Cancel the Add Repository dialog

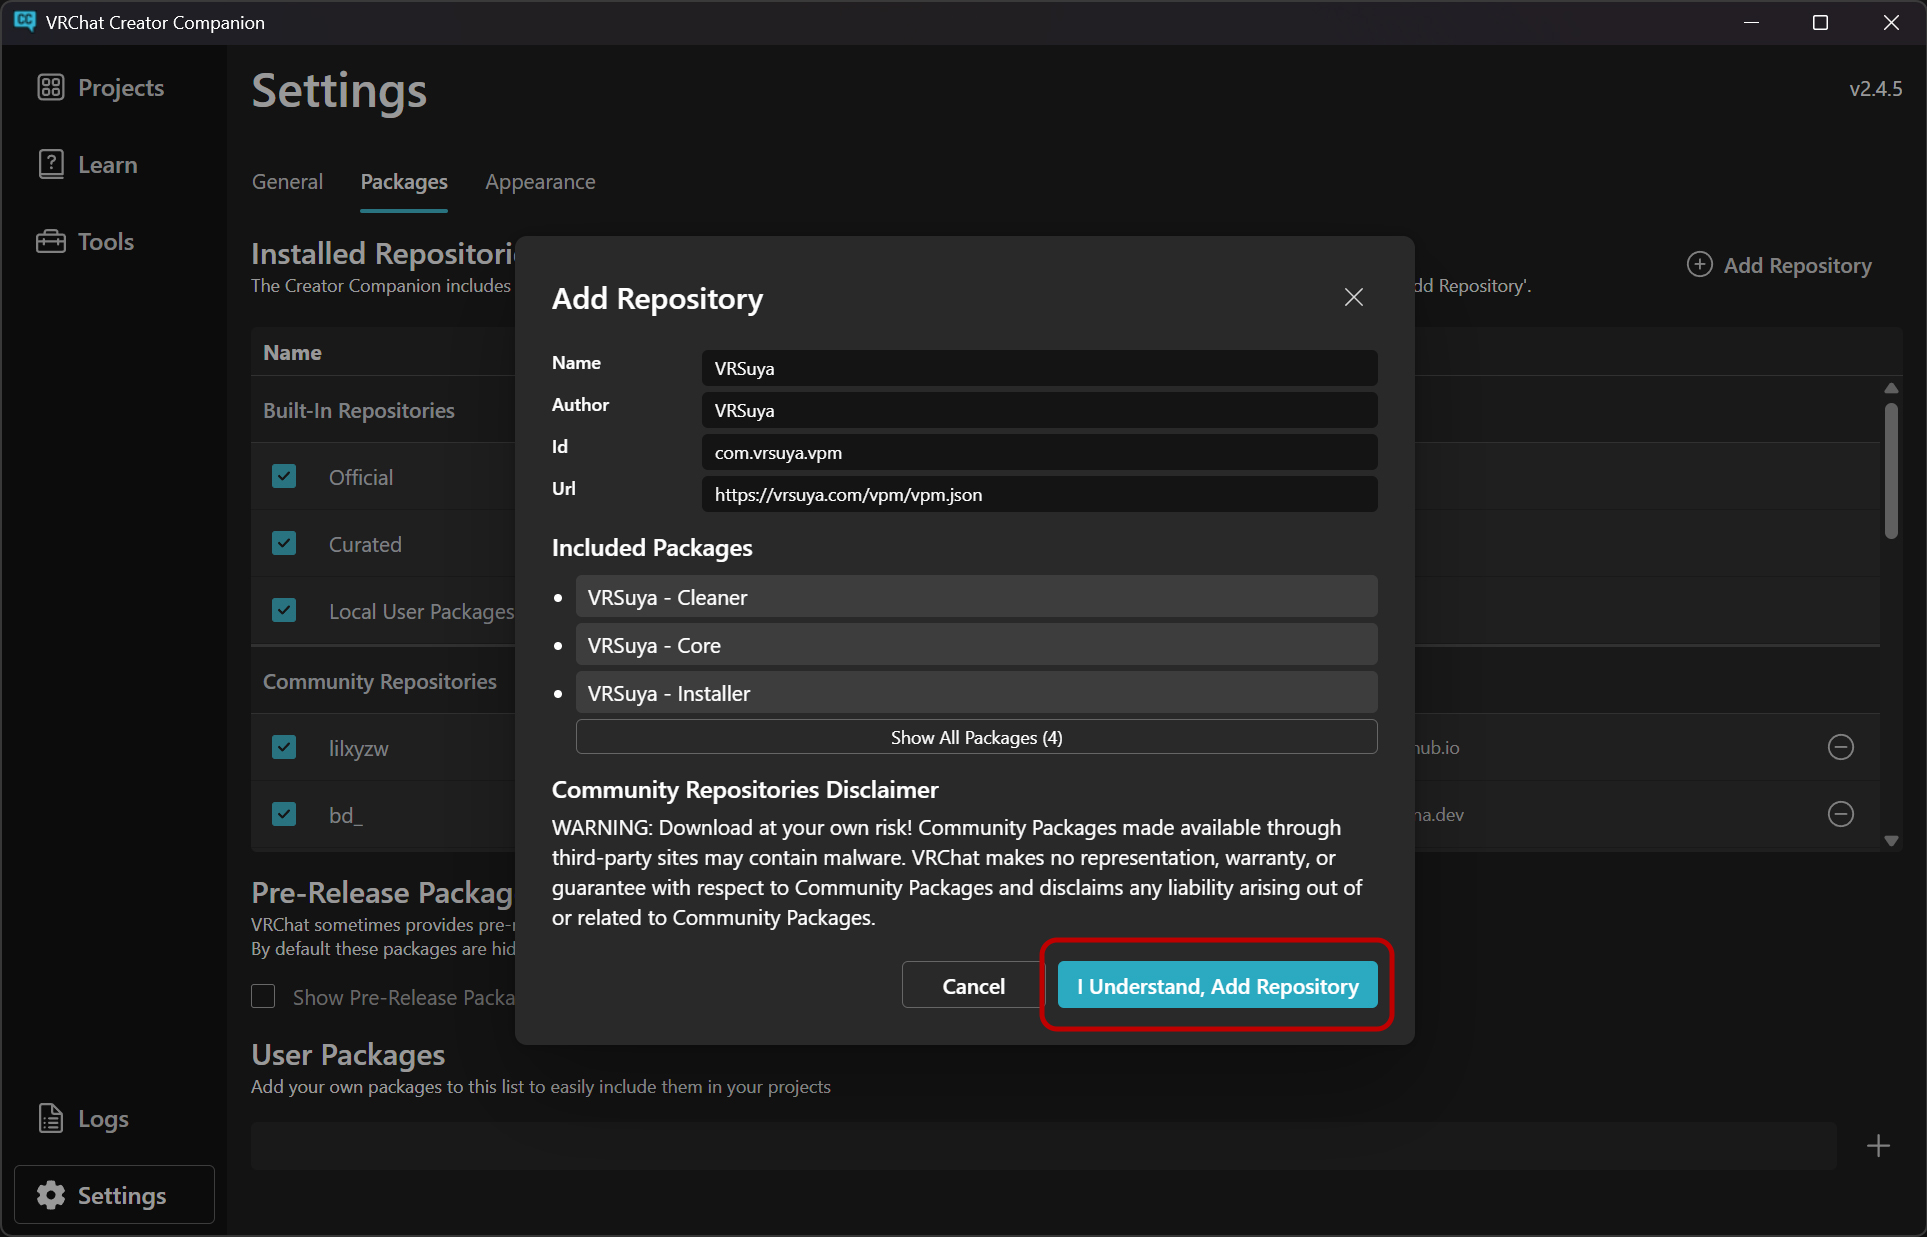973,986
